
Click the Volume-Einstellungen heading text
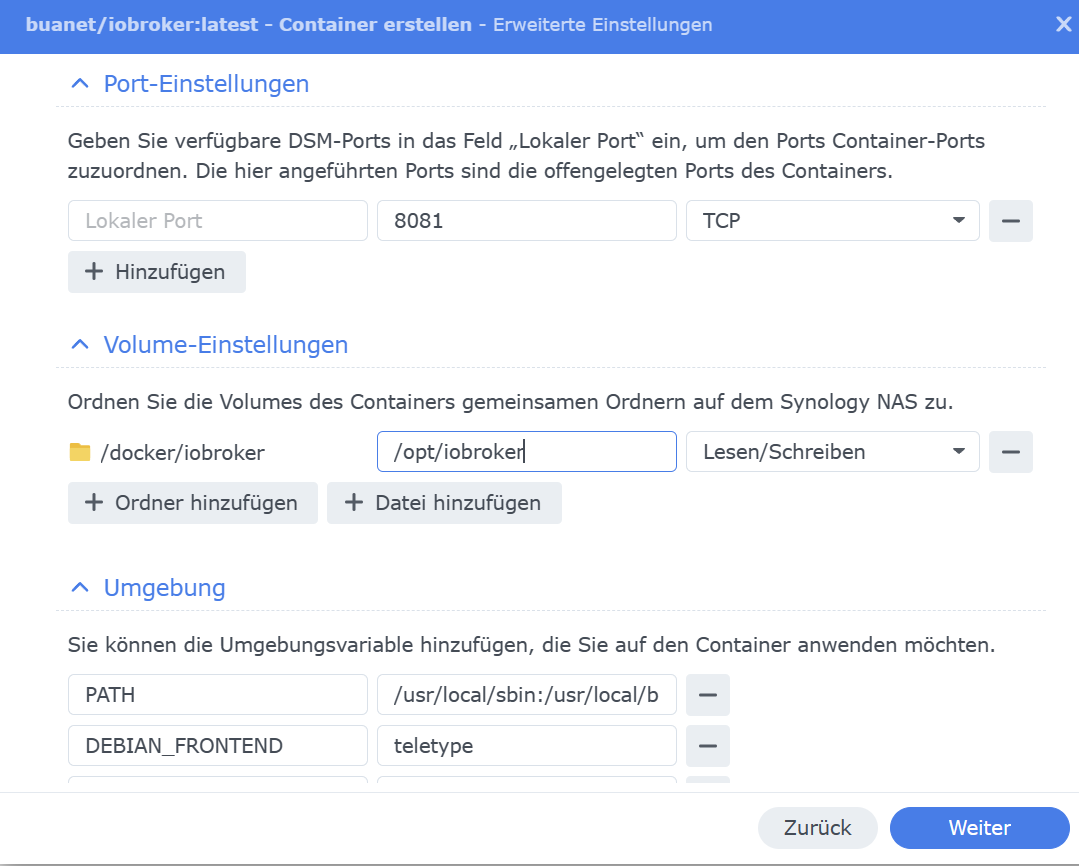226,344
